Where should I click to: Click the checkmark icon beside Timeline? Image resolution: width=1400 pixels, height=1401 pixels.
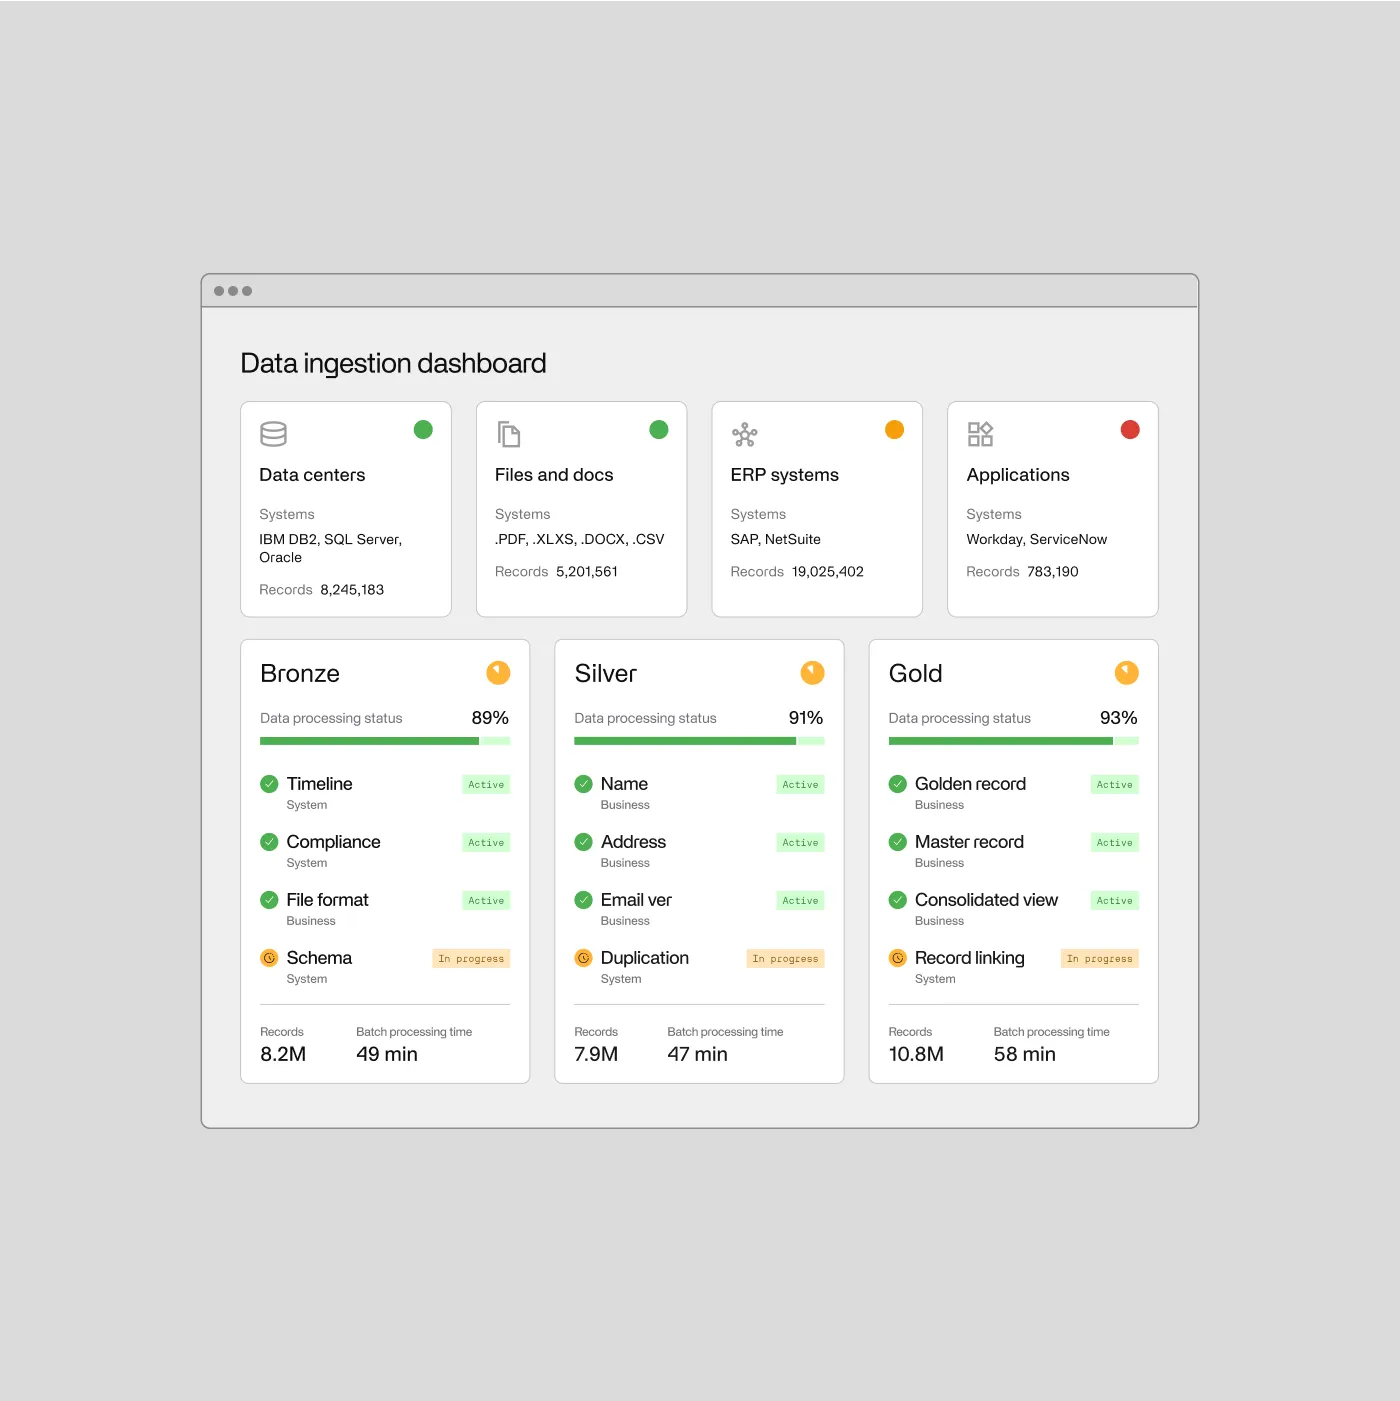pyautogui.click(x=269, y=784)
